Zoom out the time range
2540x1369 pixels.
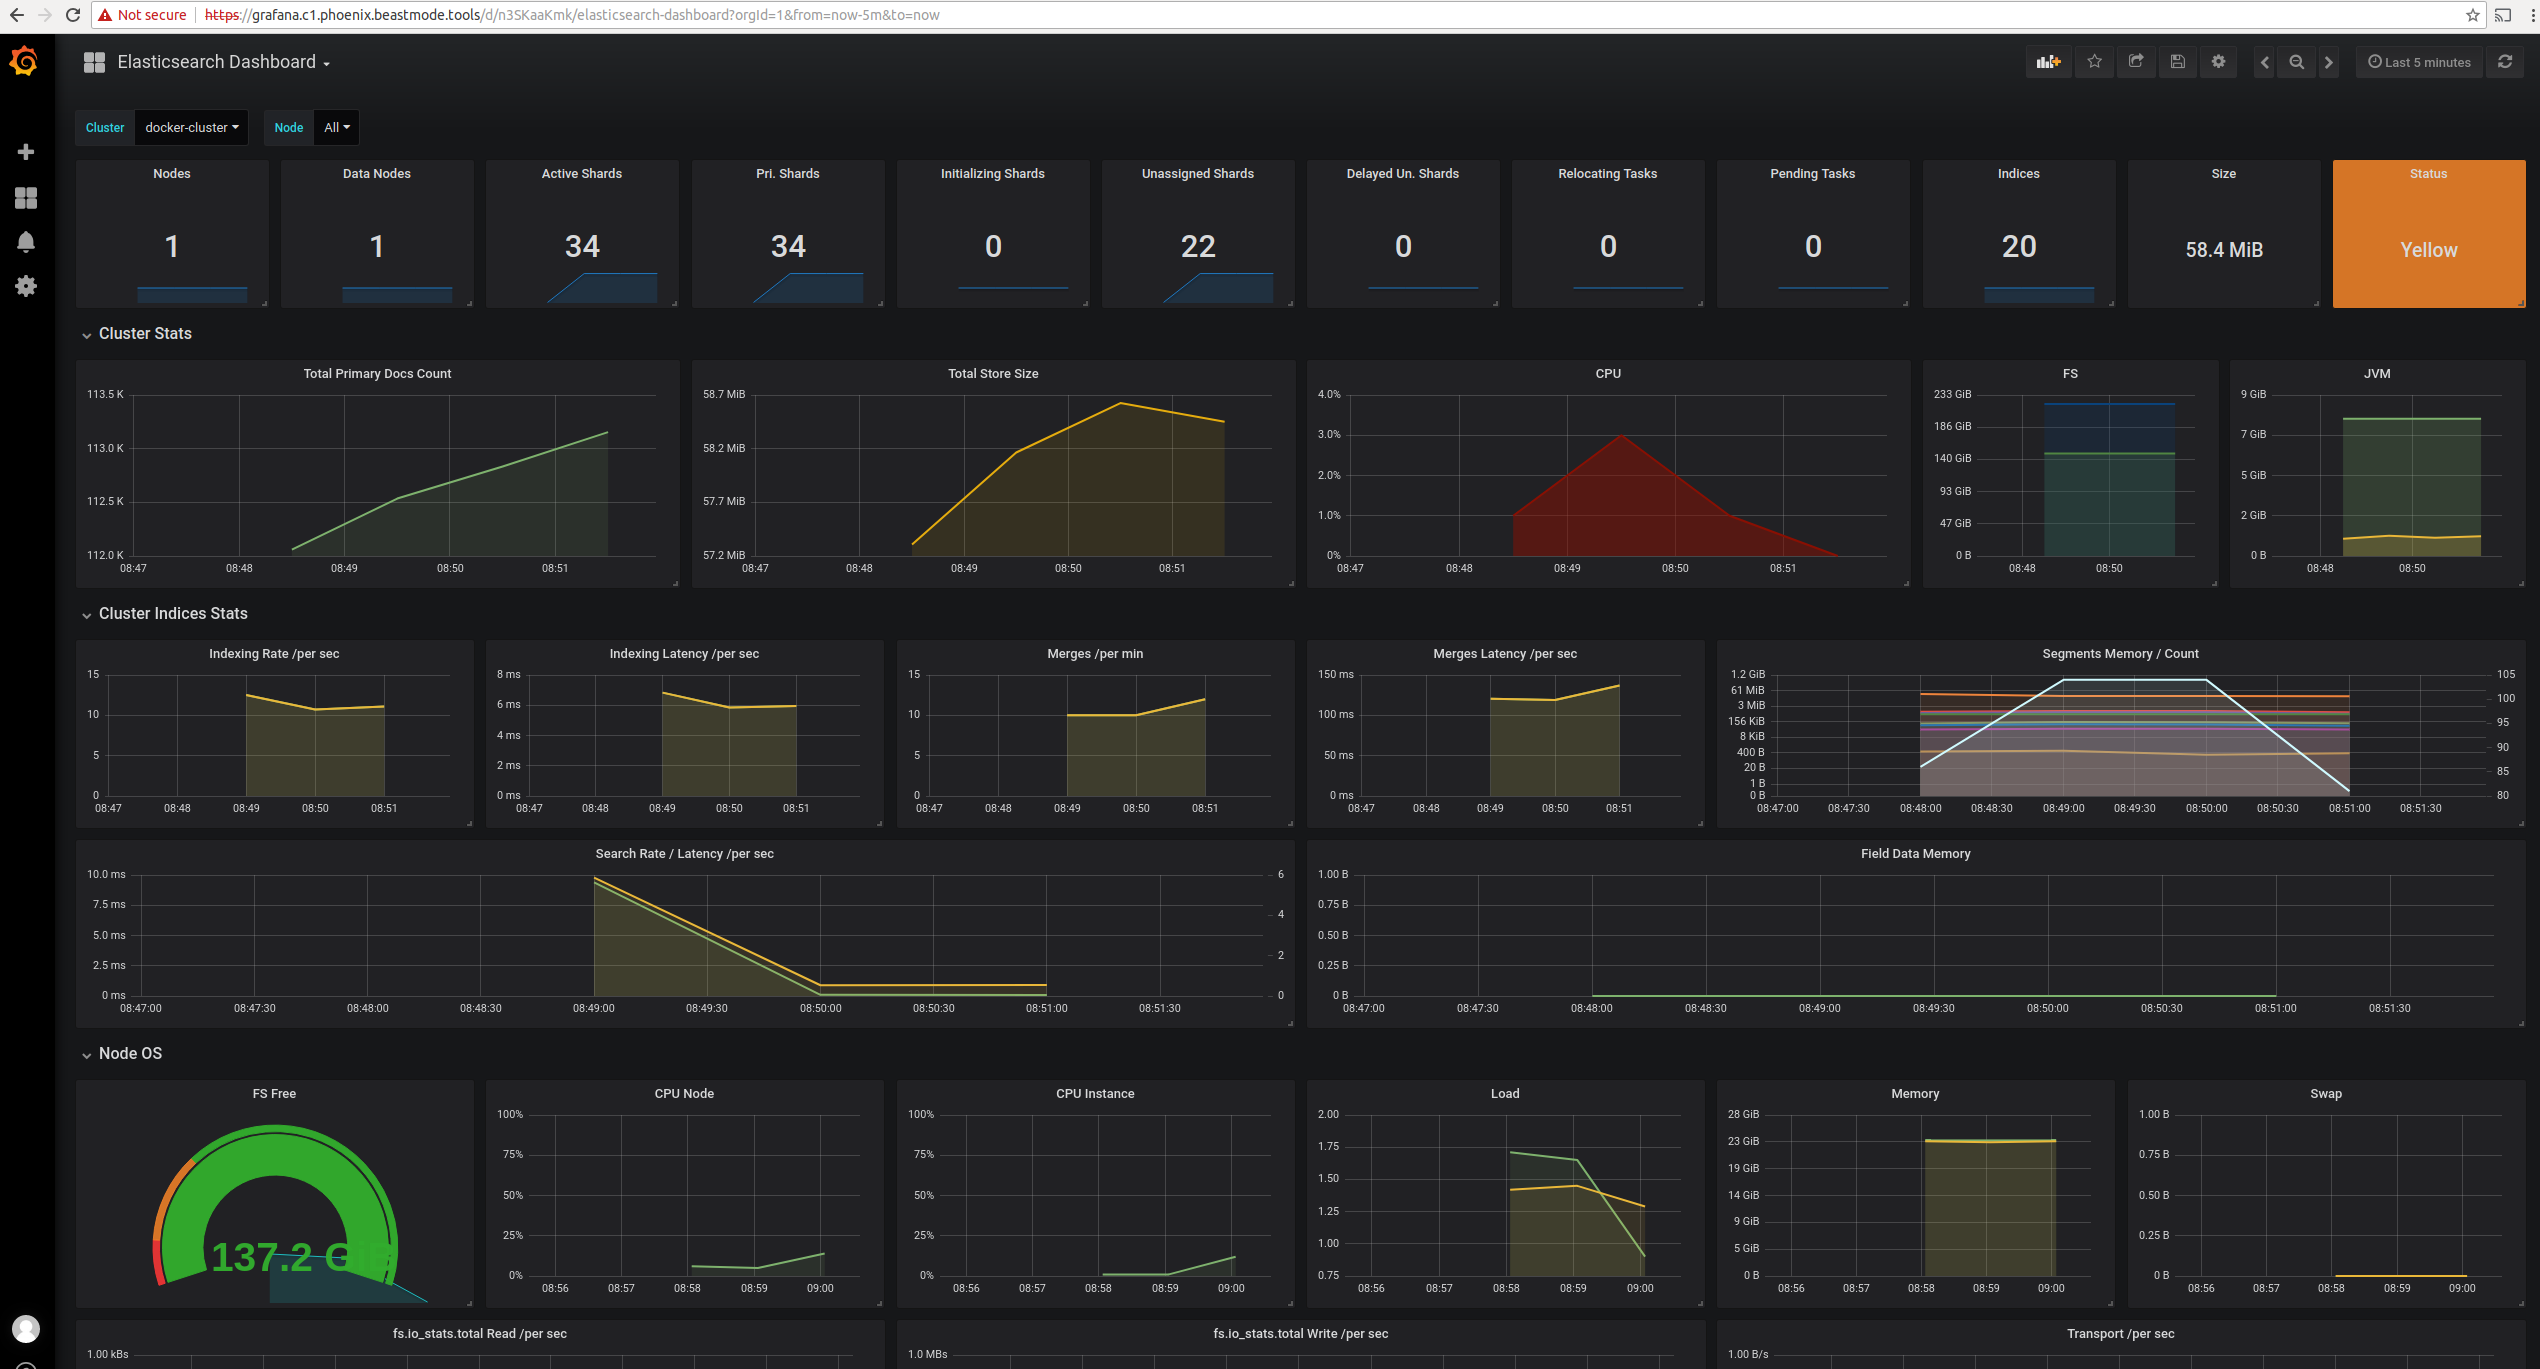[x=2297, y=62]
